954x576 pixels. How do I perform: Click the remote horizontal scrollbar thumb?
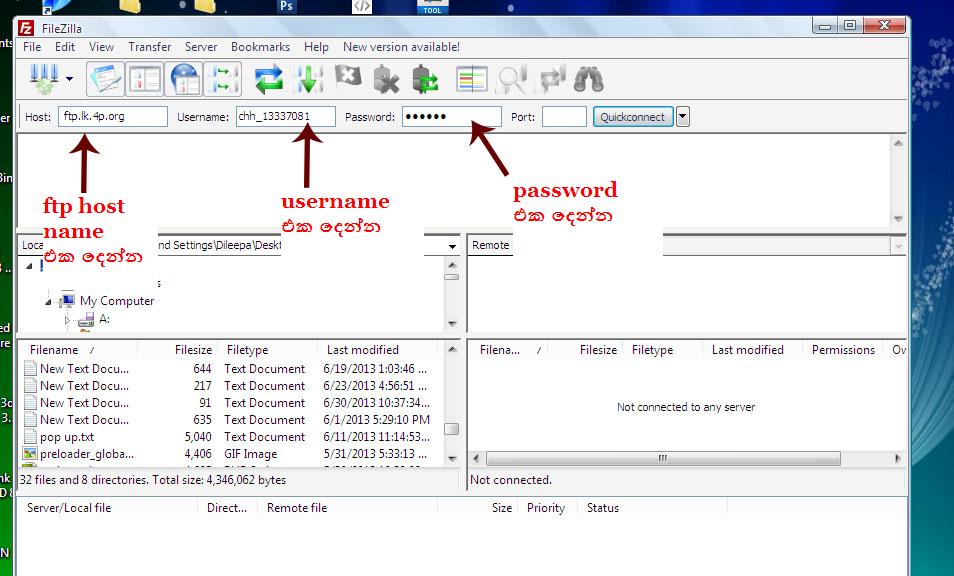pos(663,458)
